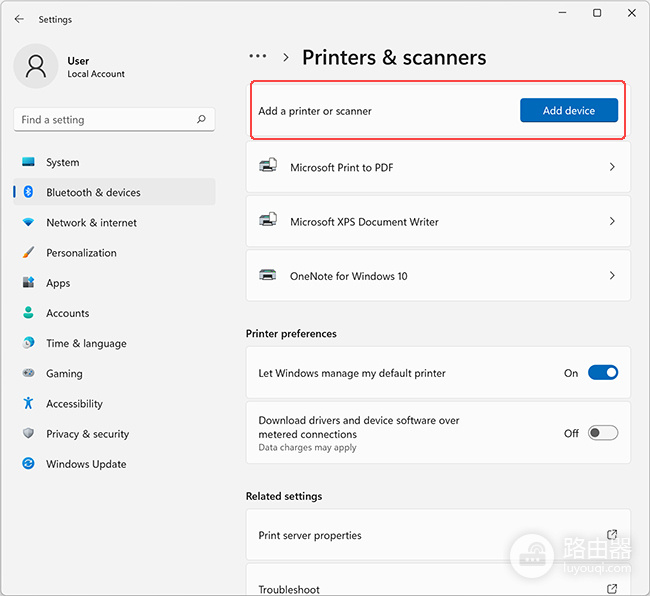Toggle Let Windows manage my default printer
Viewport: 650px width, 596px height.
[603, 373]
